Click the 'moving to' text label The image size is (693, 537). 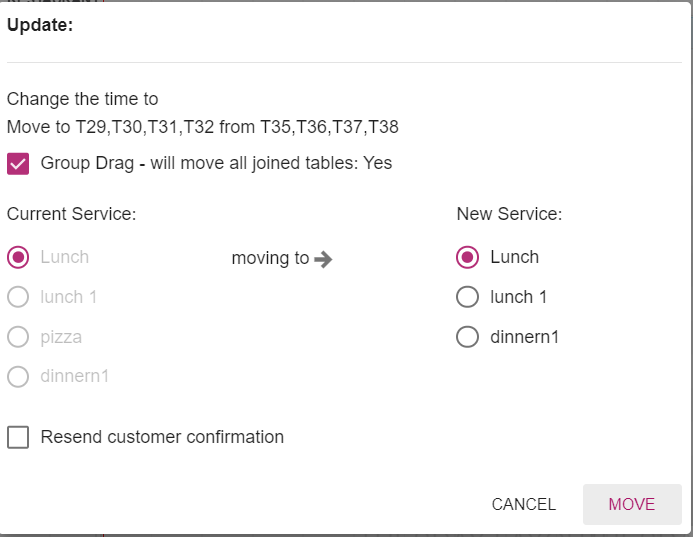click(x=270, y=258)
